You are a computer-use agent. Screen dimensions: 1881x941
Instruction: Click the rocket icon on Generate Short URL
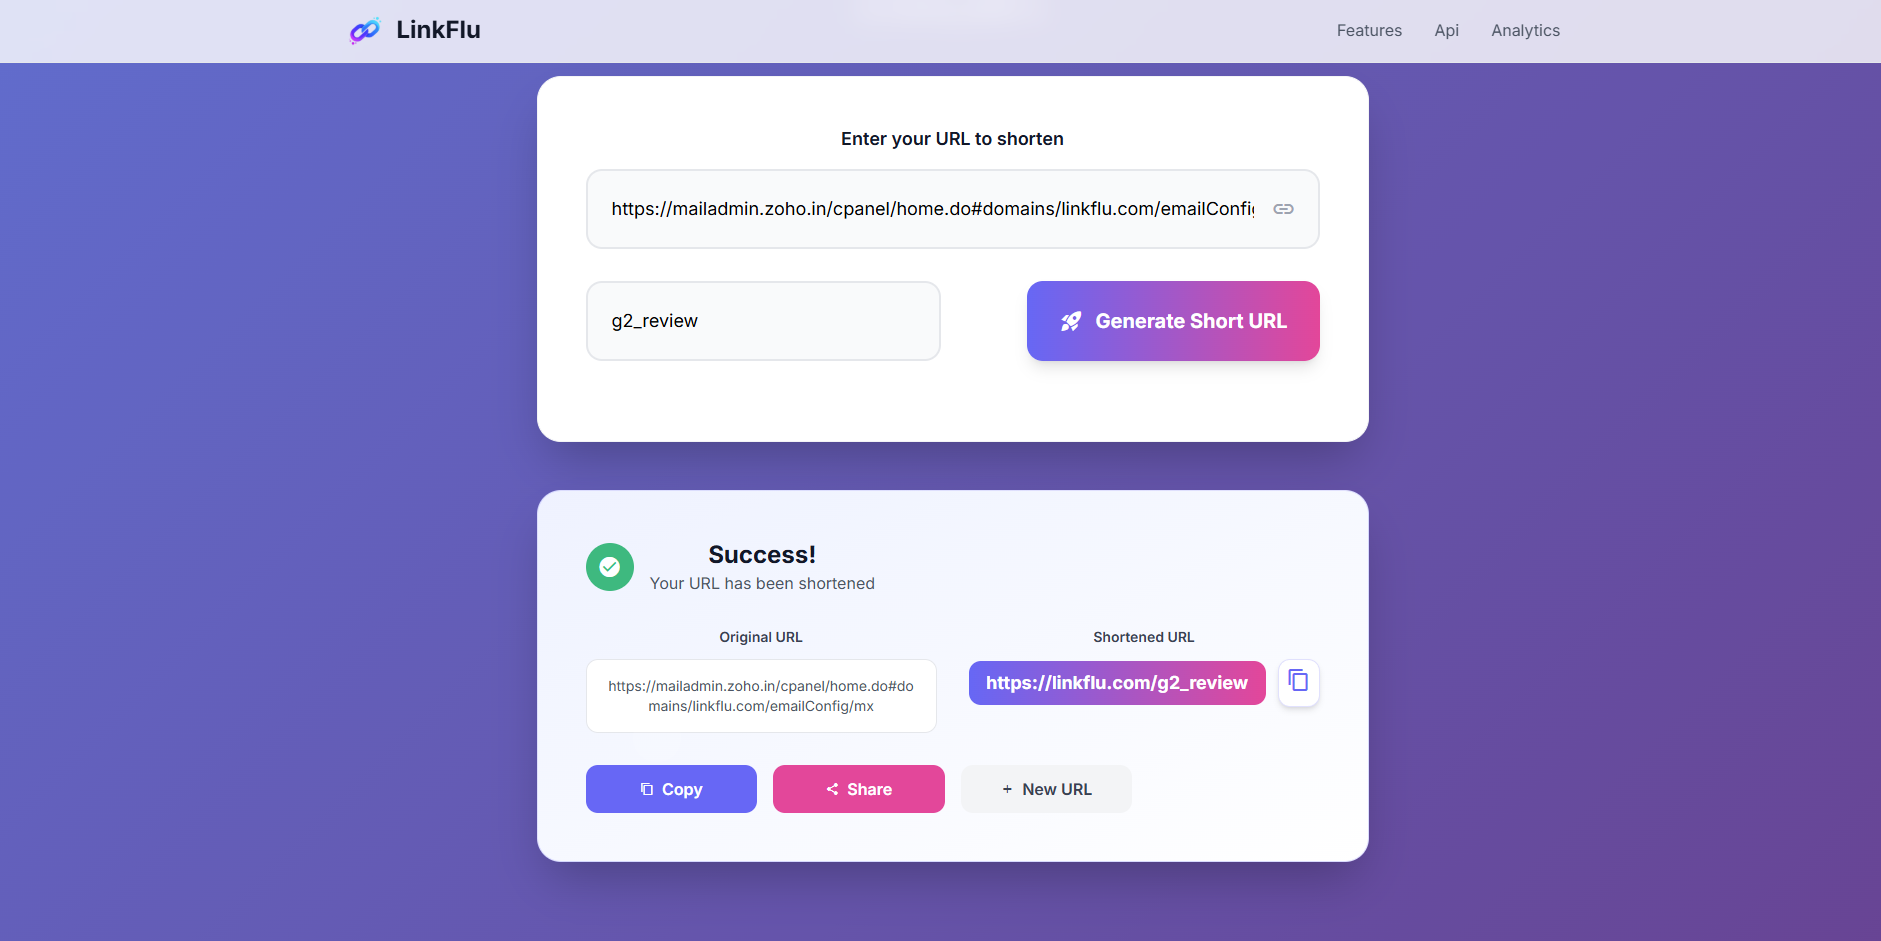1071,321
